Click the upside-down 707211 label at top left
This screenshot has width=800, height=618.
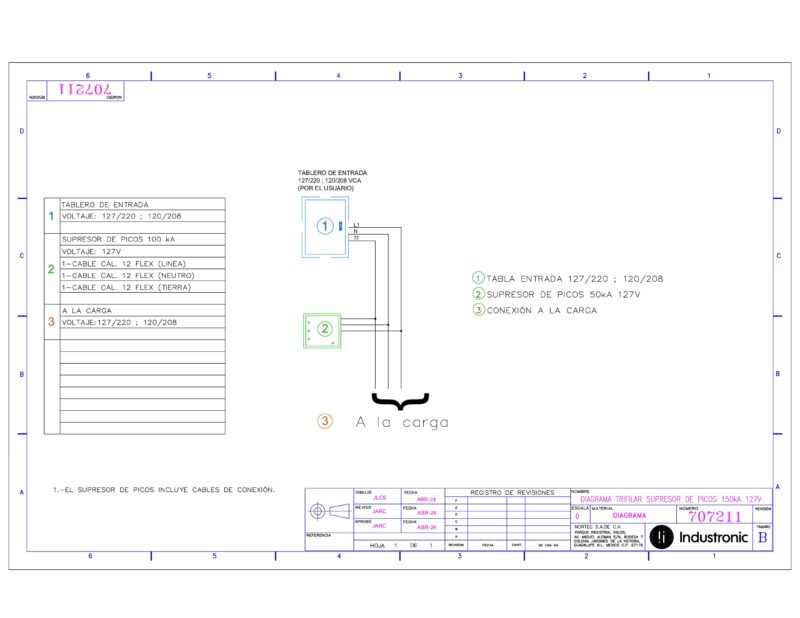(85, 89)
